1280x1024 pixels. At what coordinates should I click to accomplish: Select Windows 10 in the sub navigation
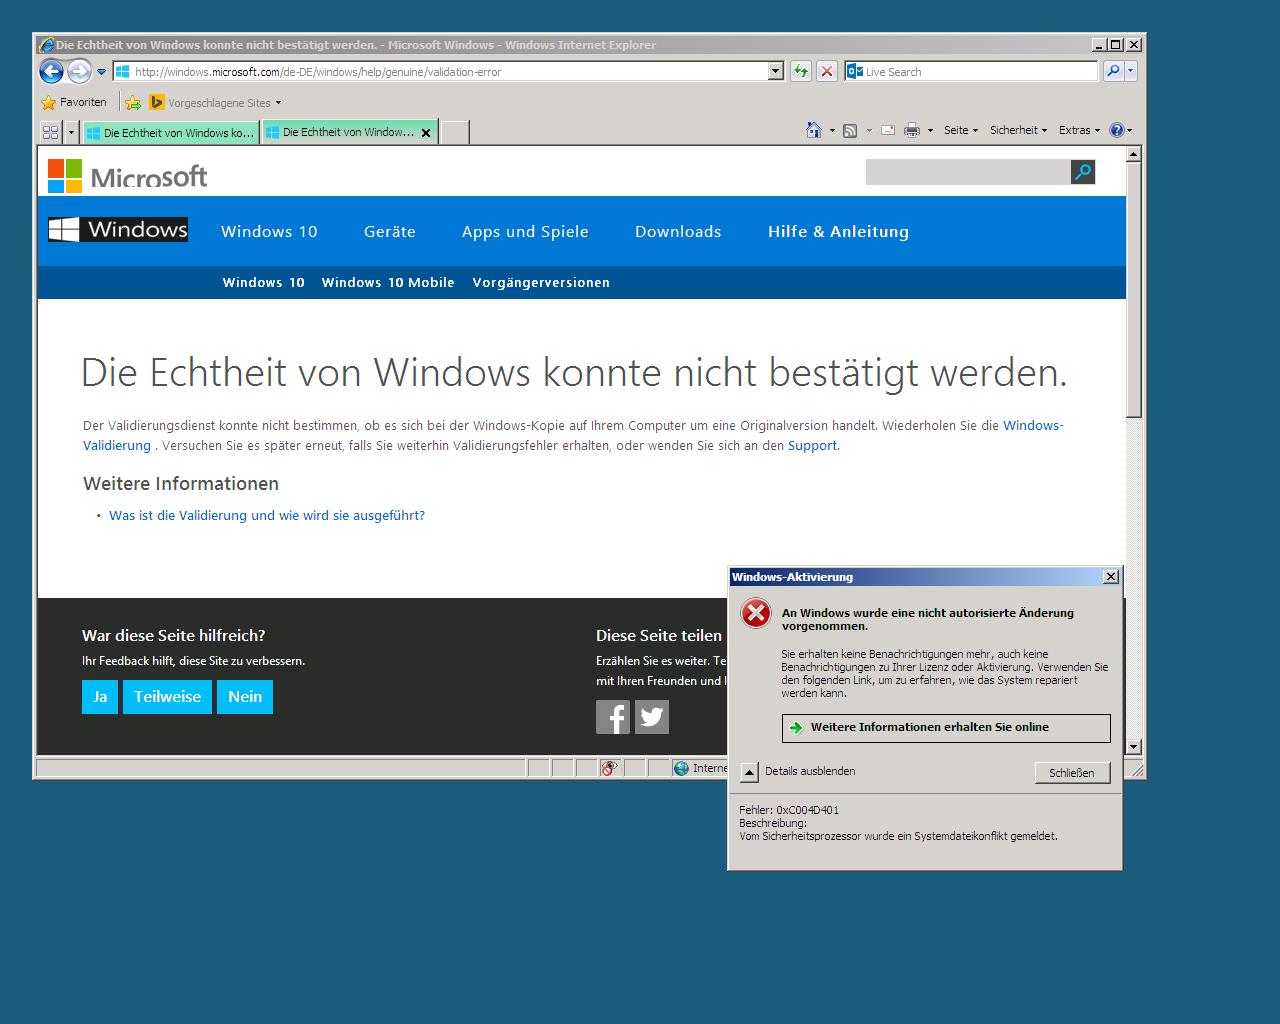(264, 282)
